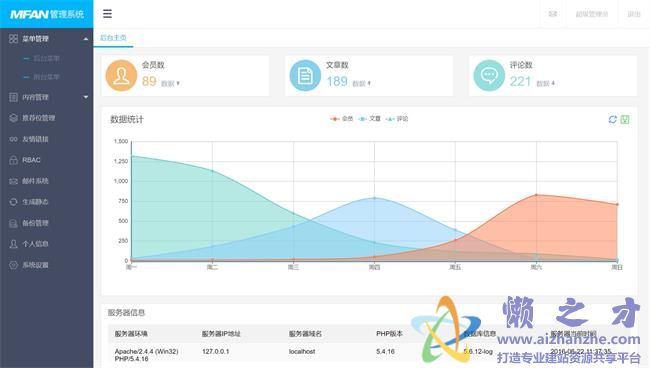Image resolution: width=650 pixels, height=368 pixels.
Task: Click 退出 logout link at top right
Action: pos(634,14)
